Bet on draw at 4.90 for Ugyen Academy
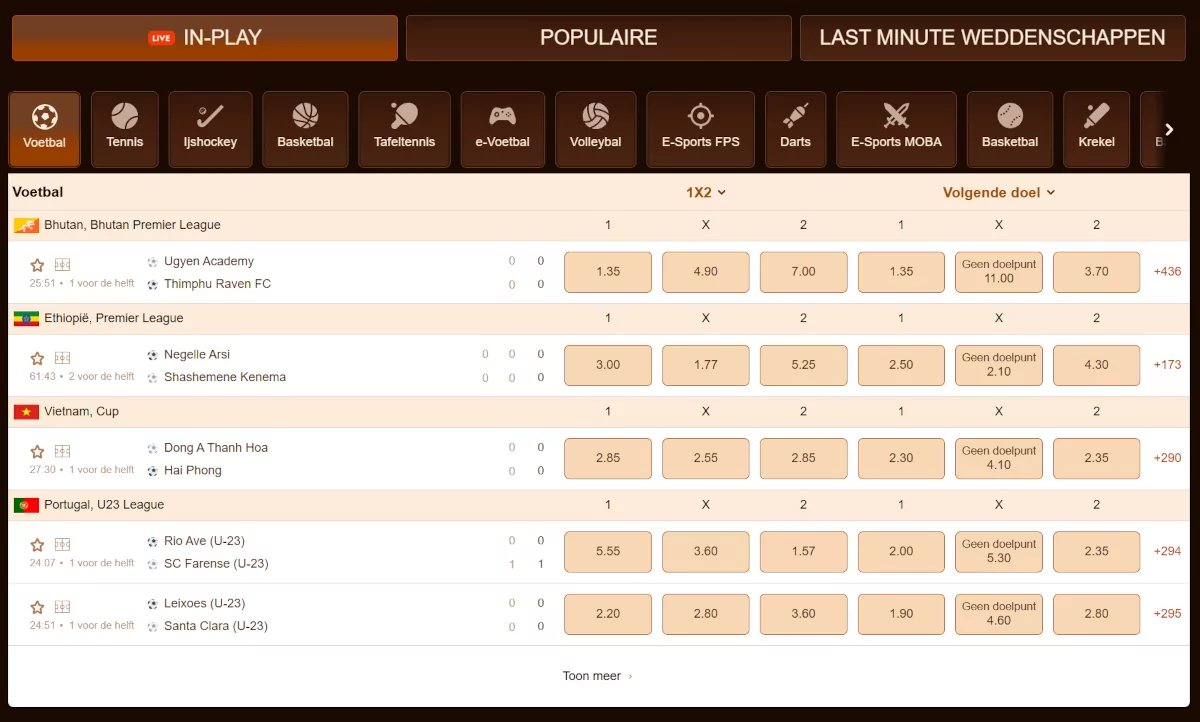The height and width of the screenshot is (722, 1200). point(706,272)
